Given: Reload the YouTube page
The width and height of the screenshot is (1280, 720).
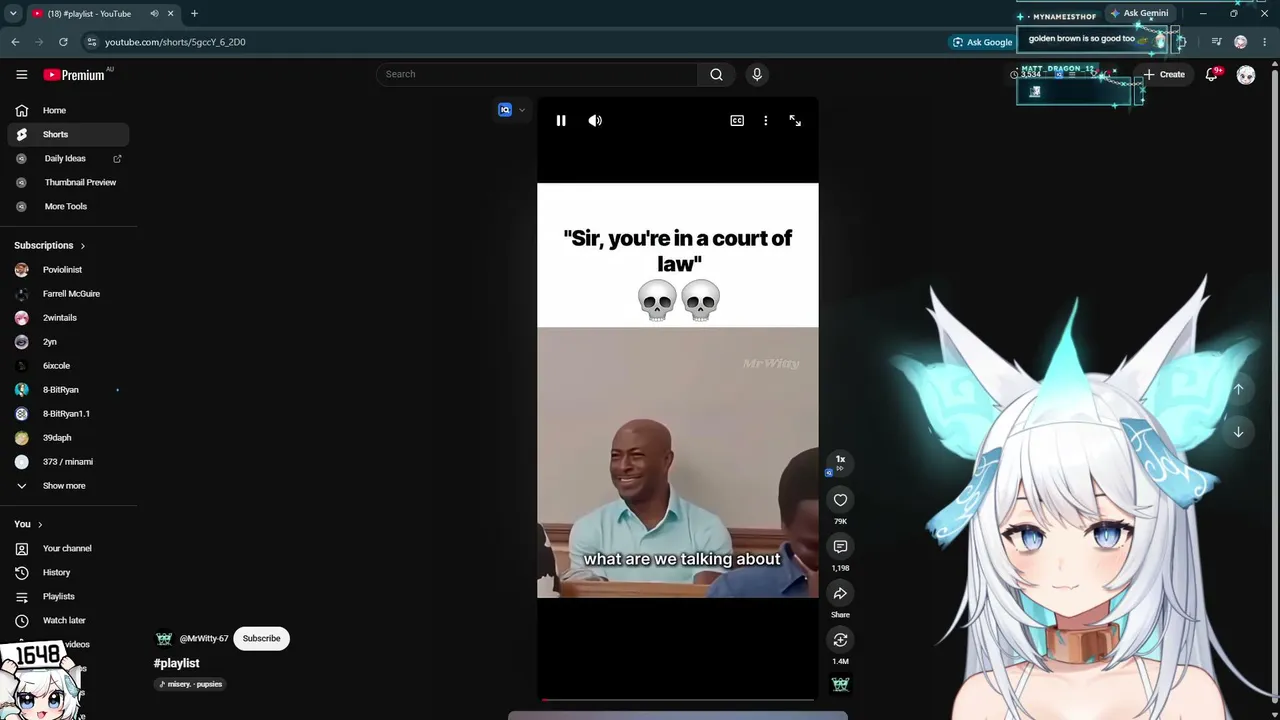Looking at the screenshot, I should point(63,42).
